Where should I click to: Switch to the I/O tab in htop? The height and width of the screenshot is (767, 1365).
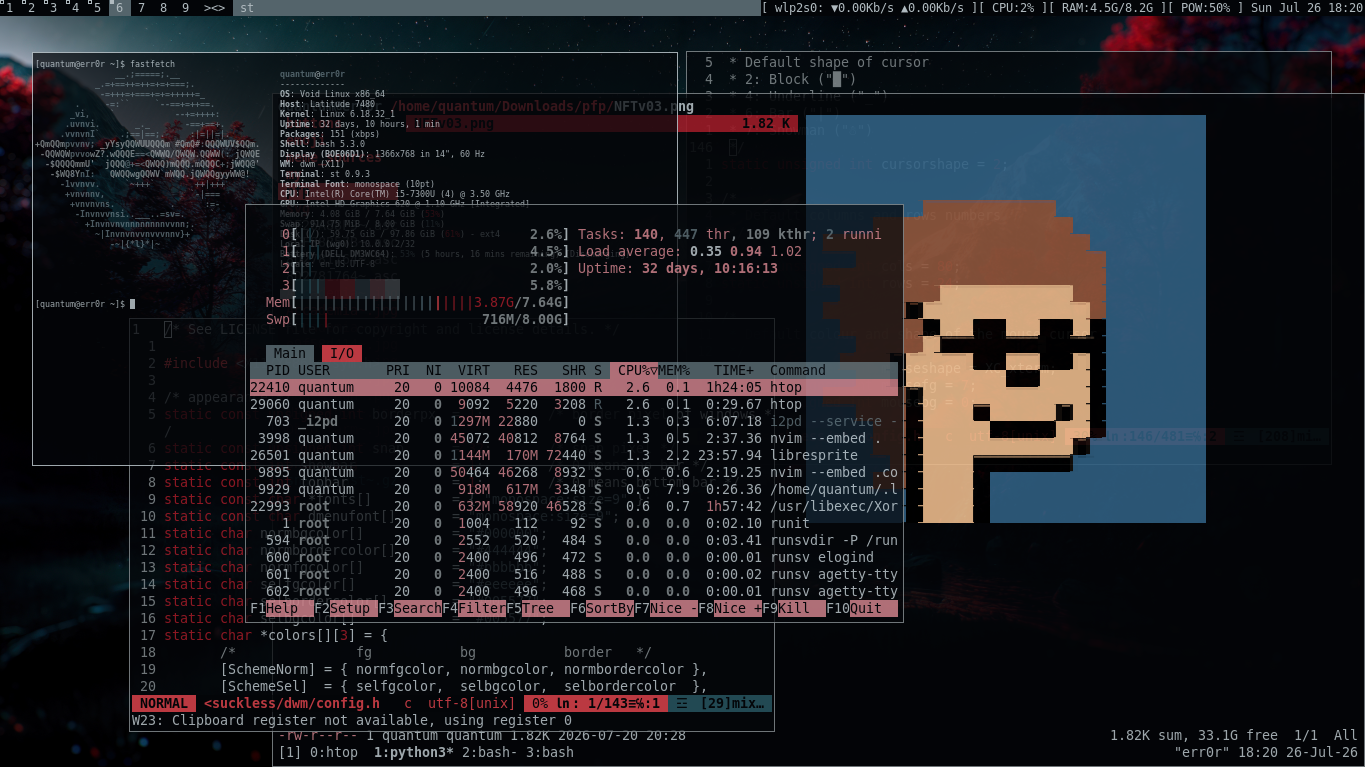(342, 353)
